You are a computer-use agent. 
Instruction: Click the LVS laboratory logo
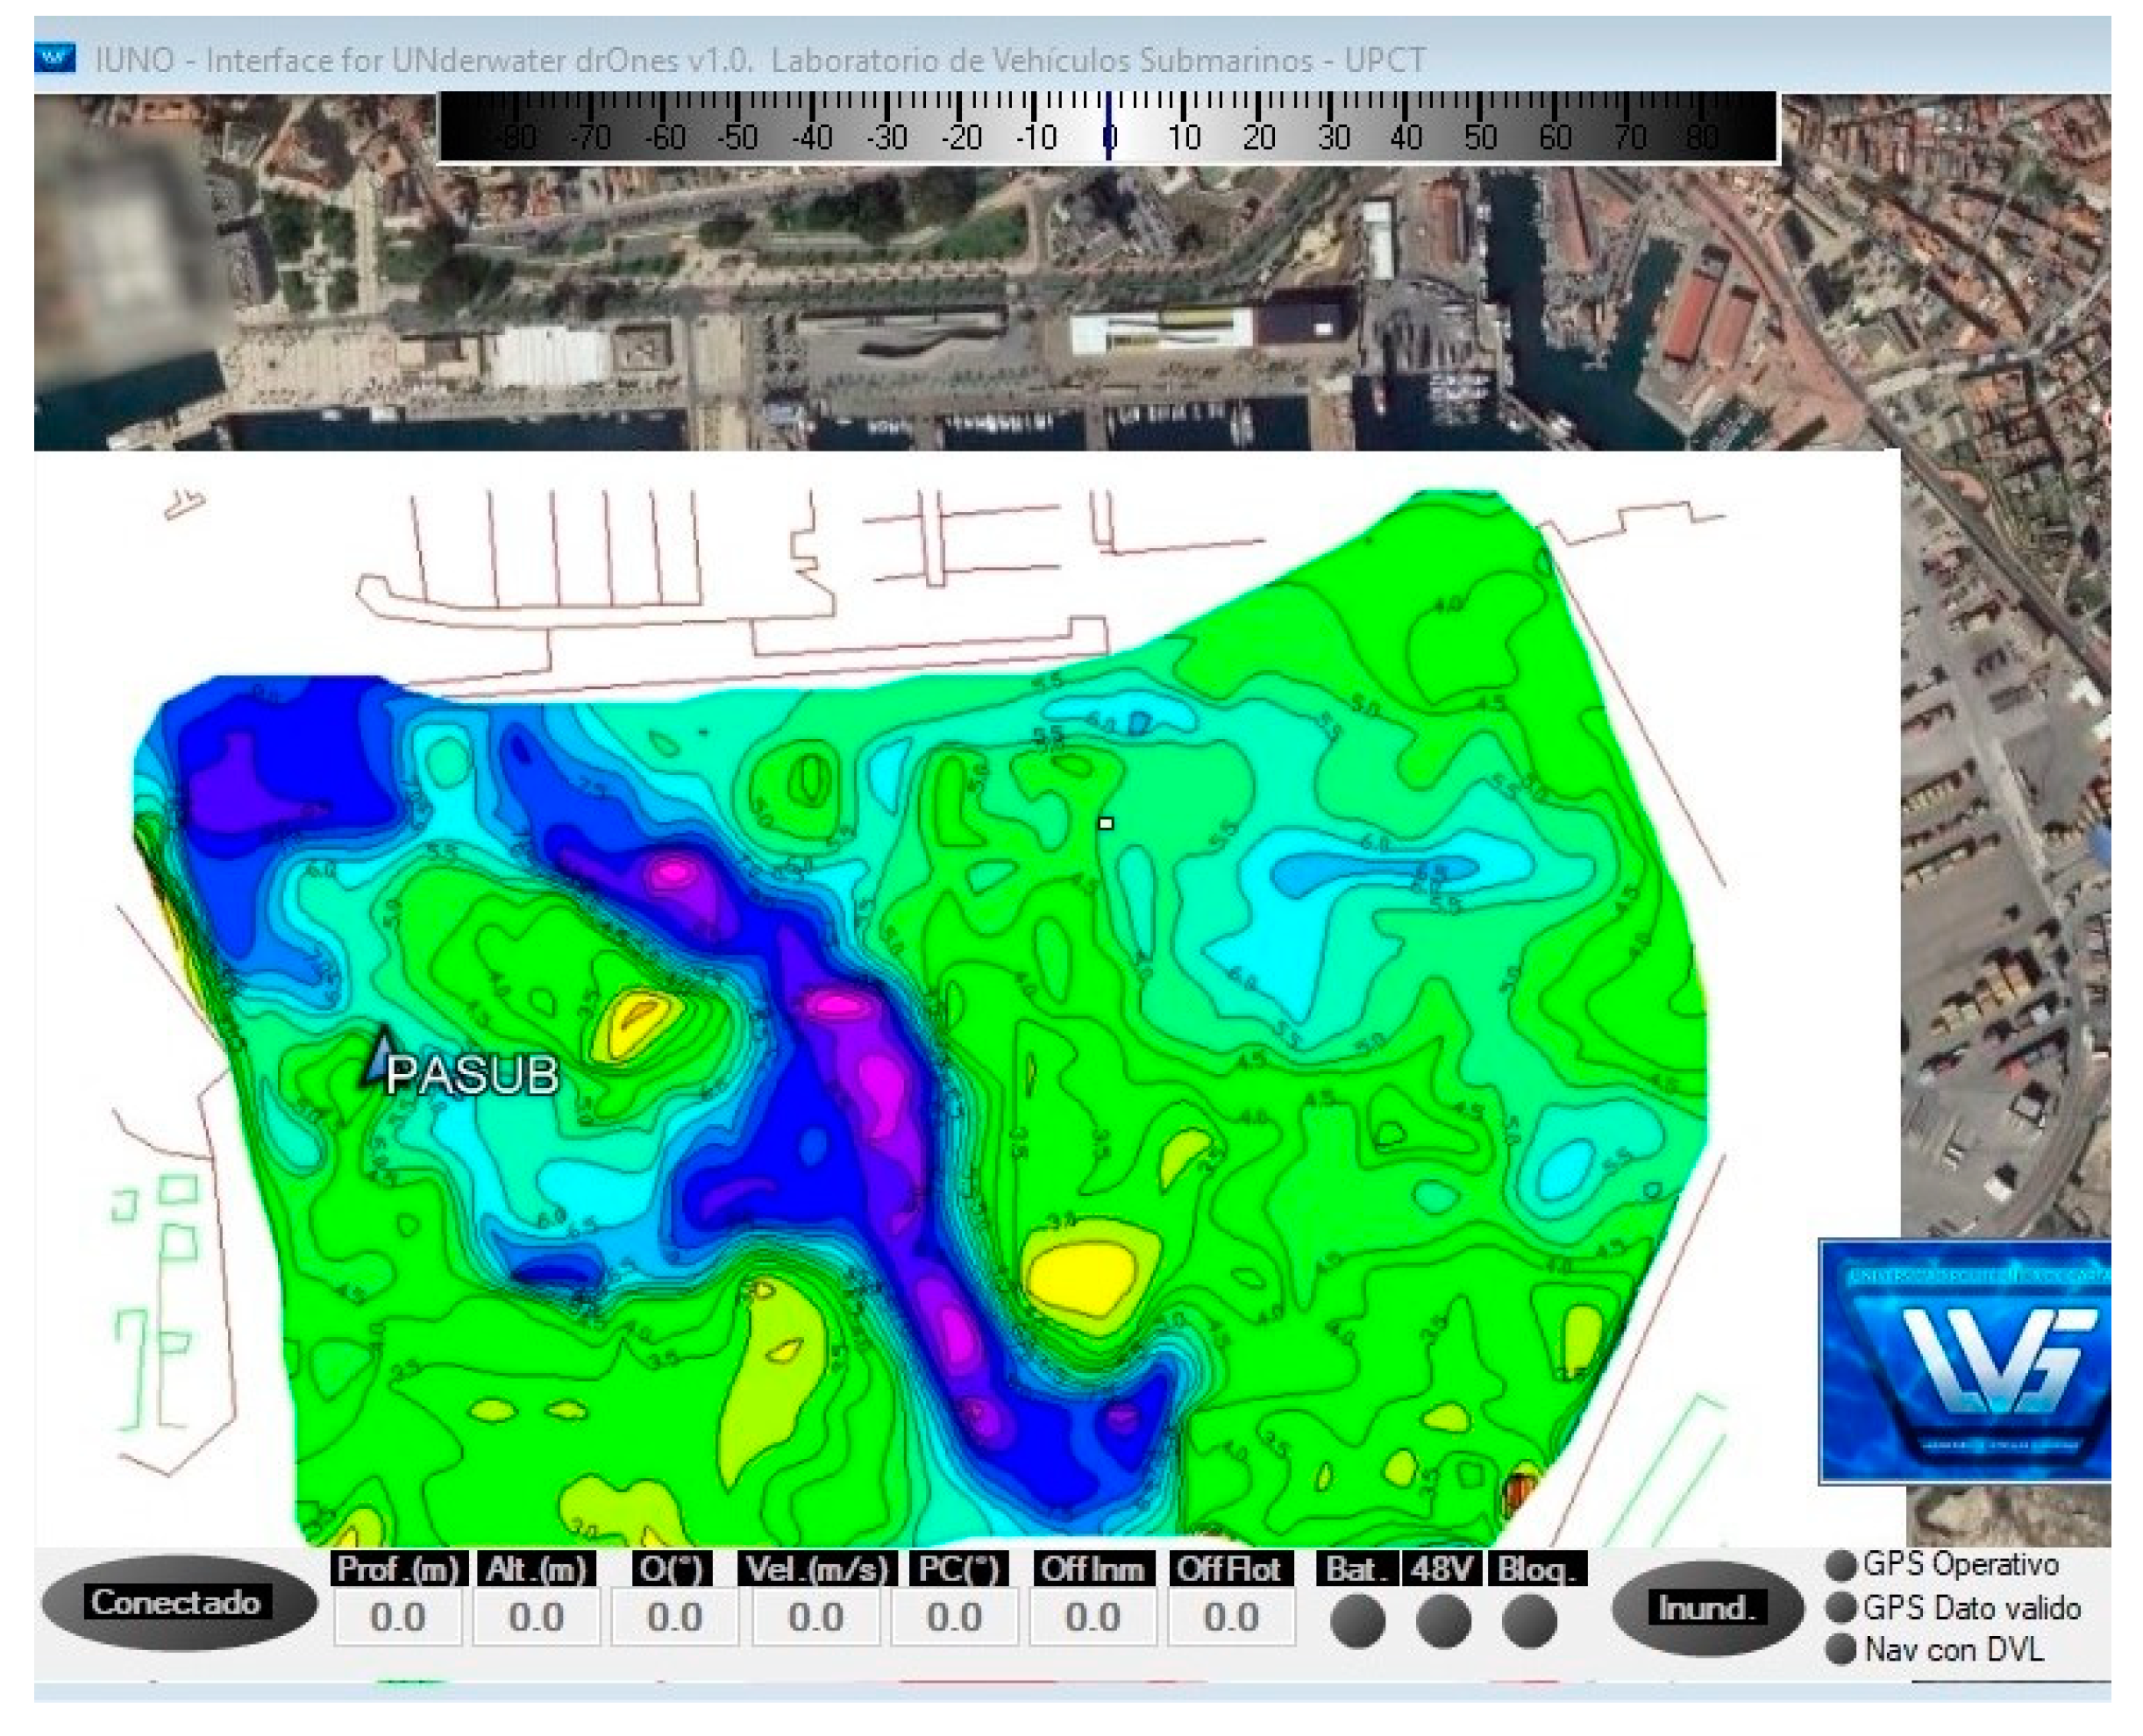pos(1964,1361)
